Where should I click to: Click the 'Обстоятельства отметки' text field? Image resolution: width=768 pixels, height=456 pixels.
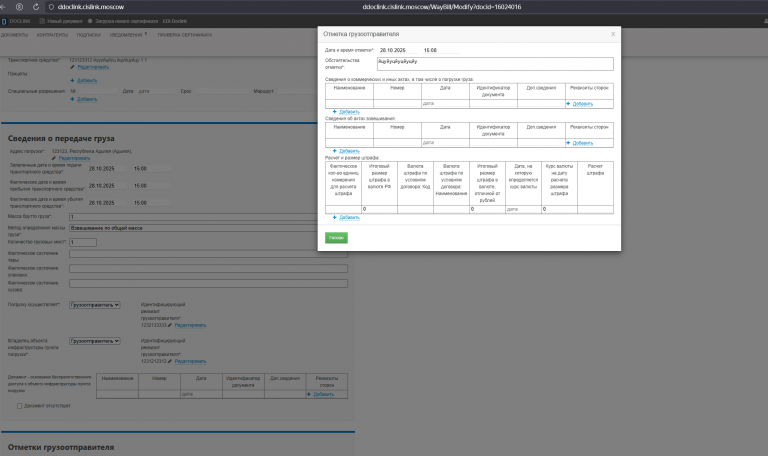[495, 64]
